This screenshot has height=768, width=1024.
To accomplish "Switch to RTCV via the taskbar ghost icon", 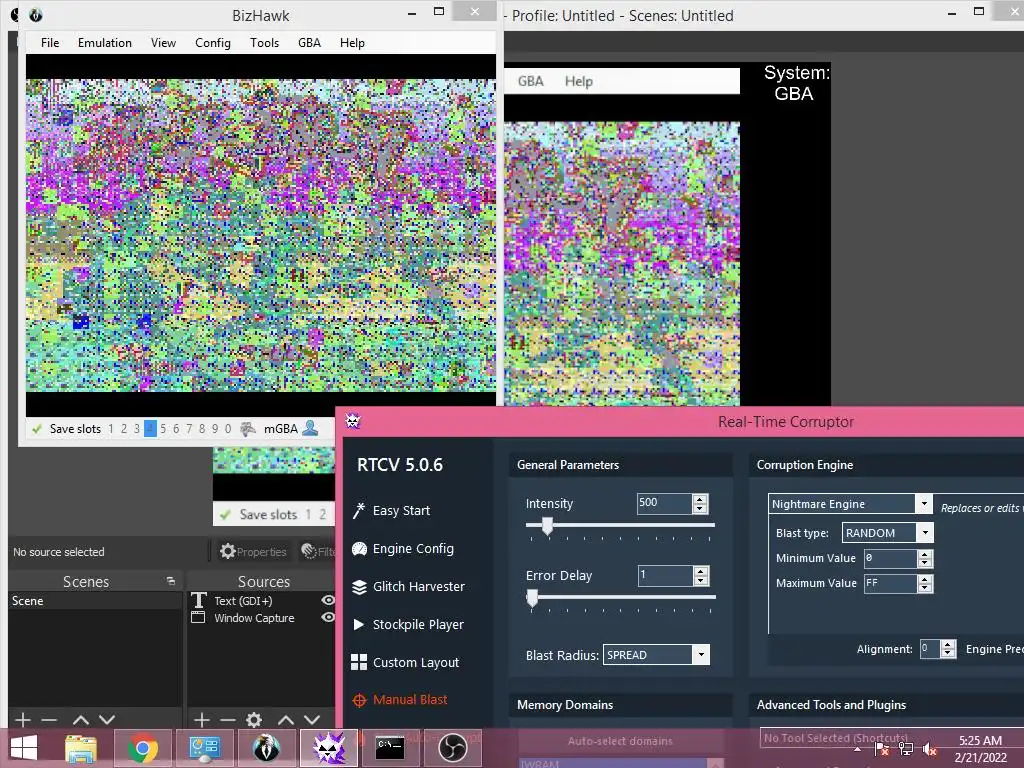I will [x=329, y=748].
